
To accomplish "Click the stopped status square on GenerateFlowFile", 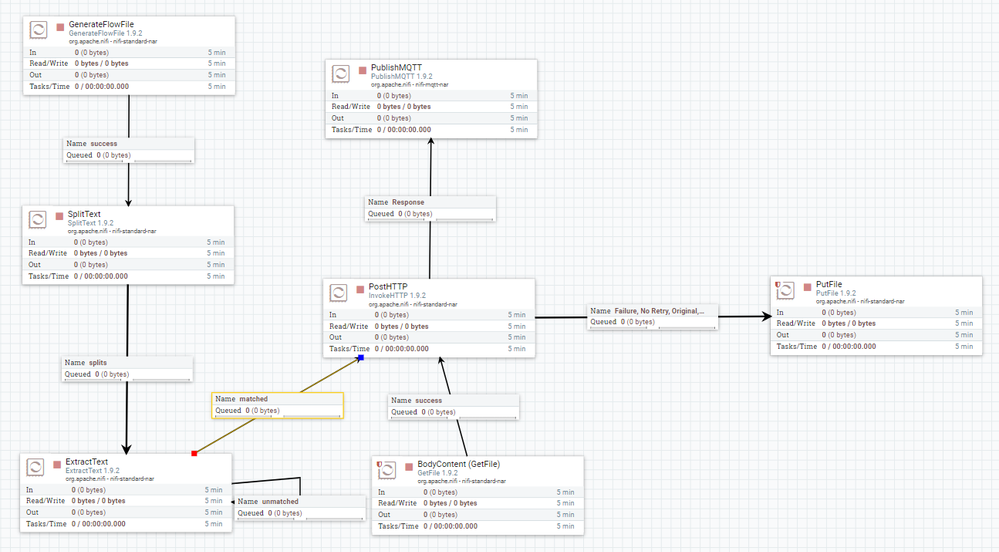I will (x=61, y=27).
